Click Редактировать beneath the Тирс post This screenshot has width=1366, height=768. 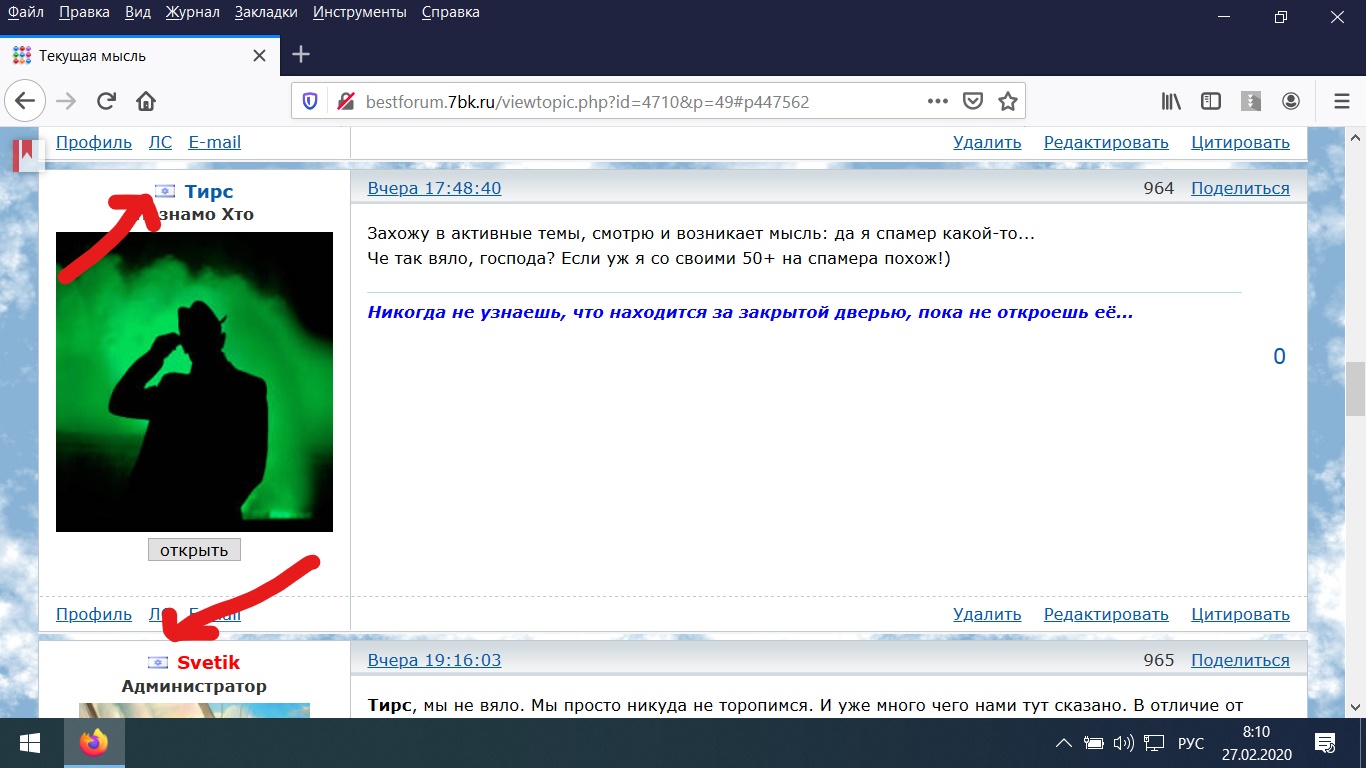[1106, 614]
